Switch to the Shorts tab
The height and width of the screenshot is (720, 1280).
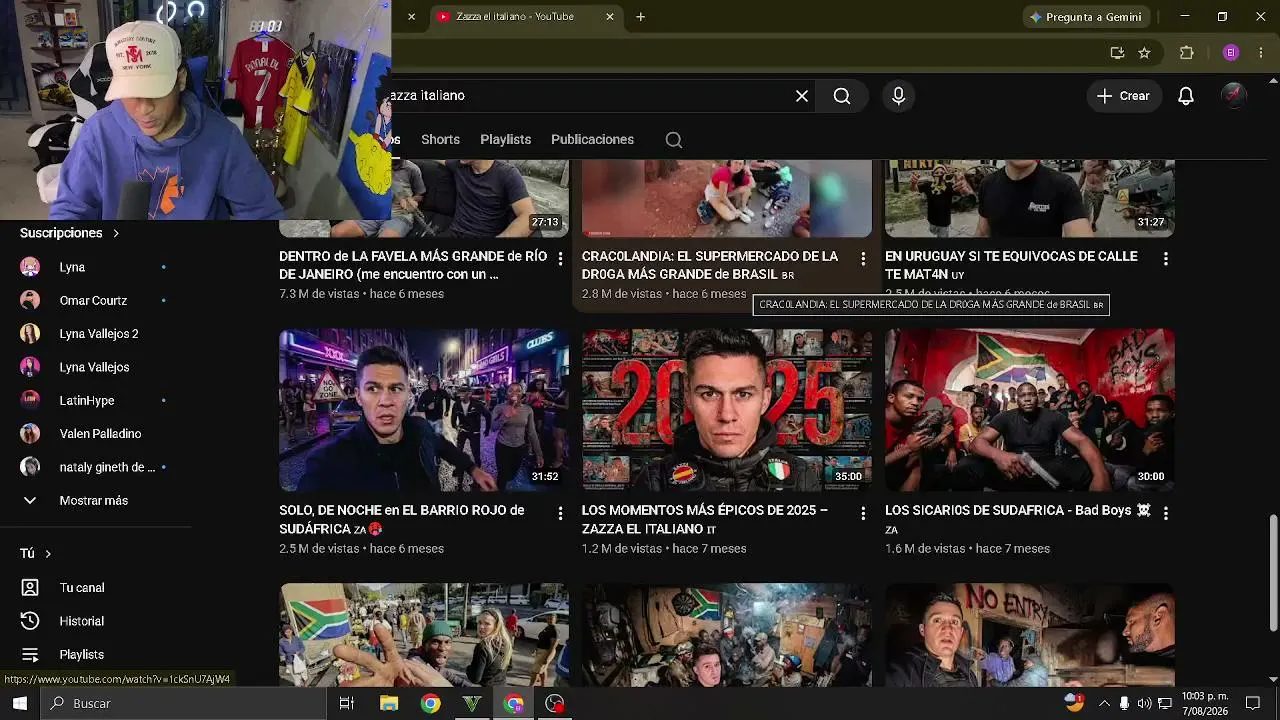440,140
